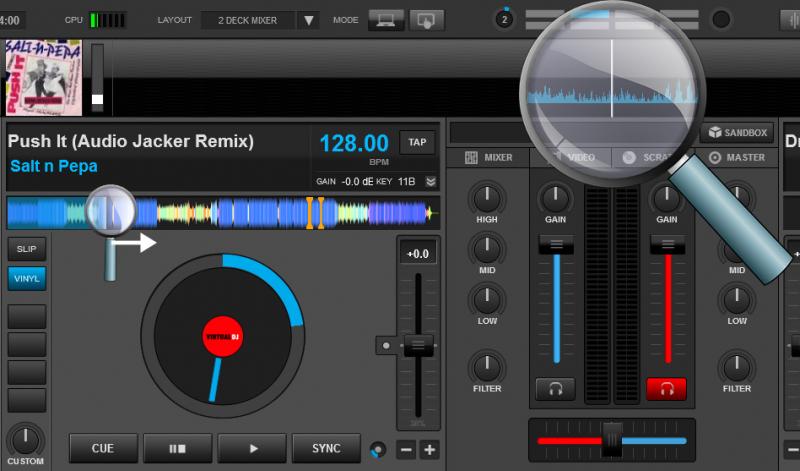This screenshot has width=800, height=471.
Task: Click the left channel blue volume fader handle
Action: coord(556,245)
